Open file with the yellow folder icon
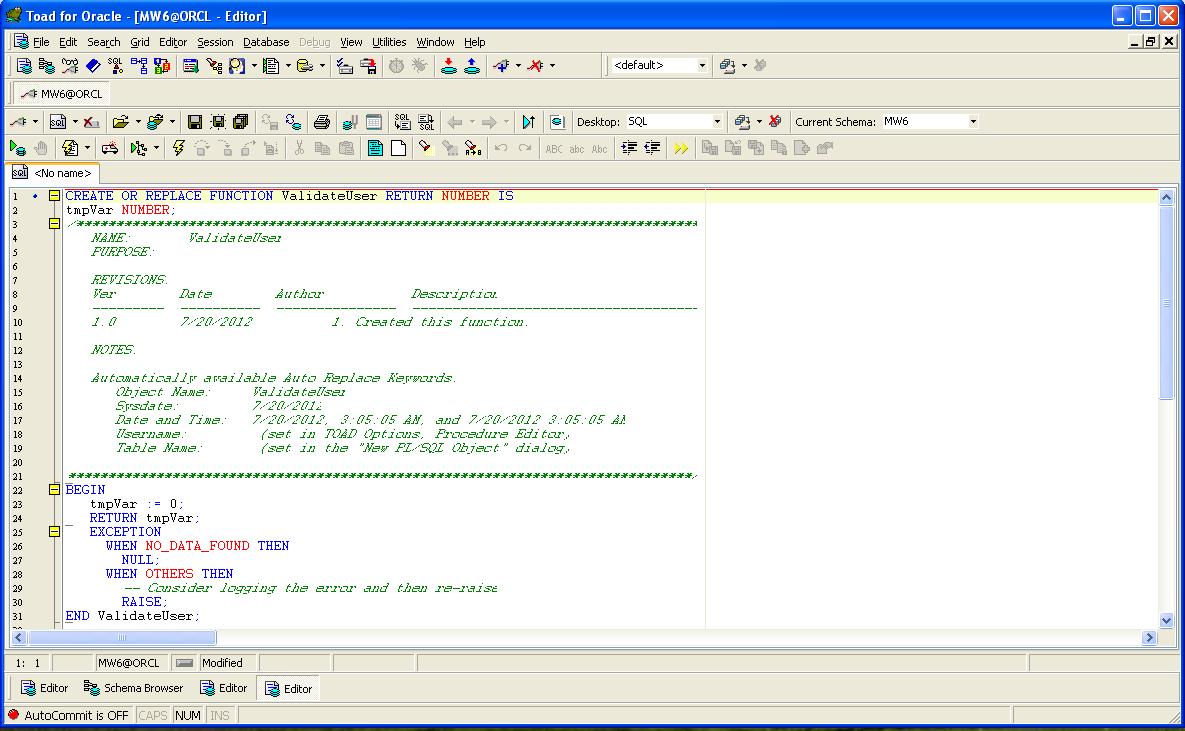 point(120,122)
